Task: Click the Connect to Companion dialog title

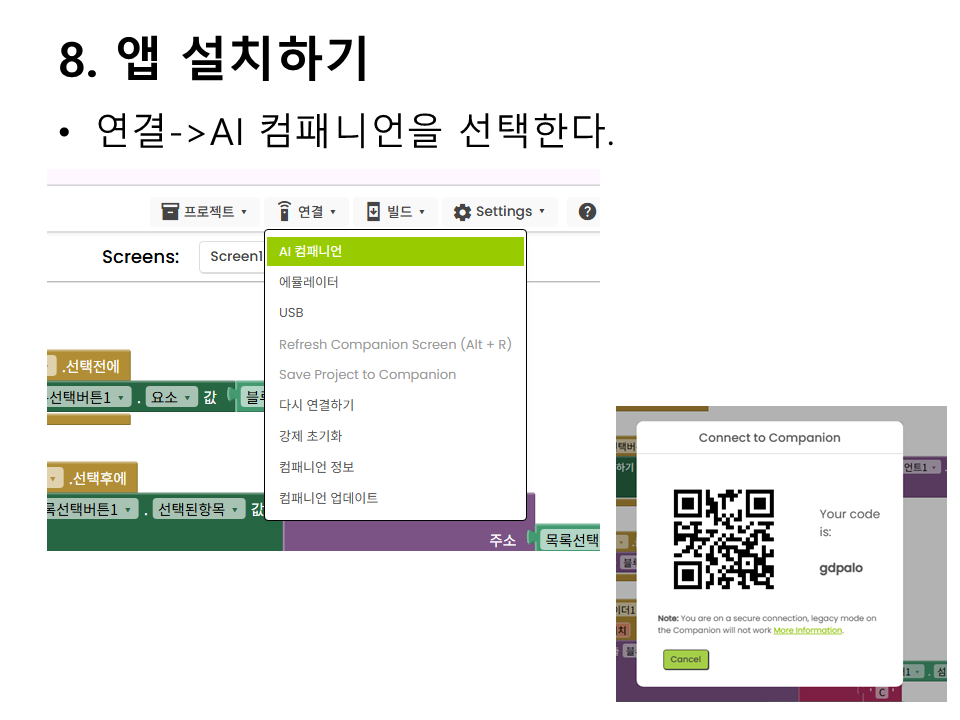Action: pyautogui.click(x=770, y=438)
